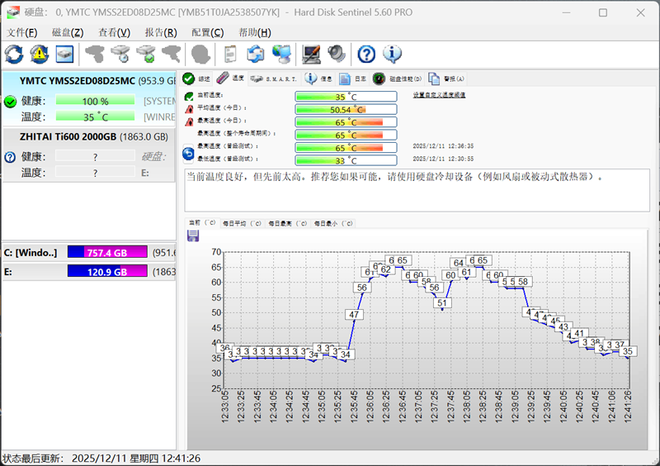Click the report document toolbar icon

coord(230,53)
